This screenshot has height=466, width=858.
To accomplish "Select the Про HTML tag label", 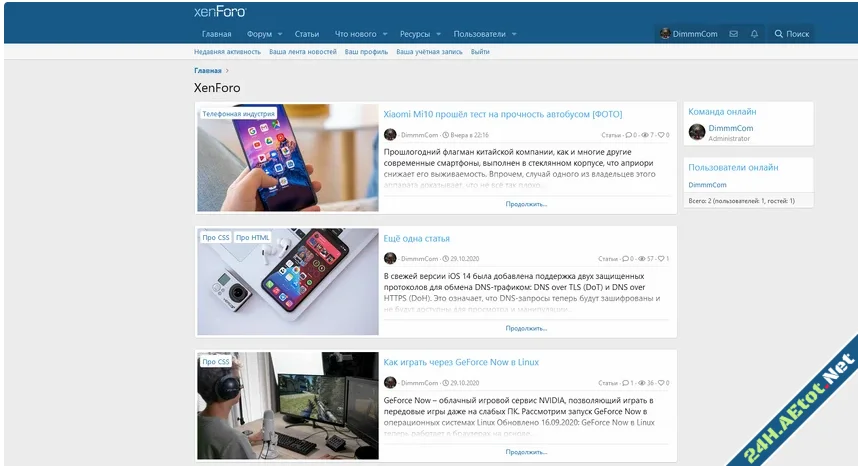I will 253,238.
